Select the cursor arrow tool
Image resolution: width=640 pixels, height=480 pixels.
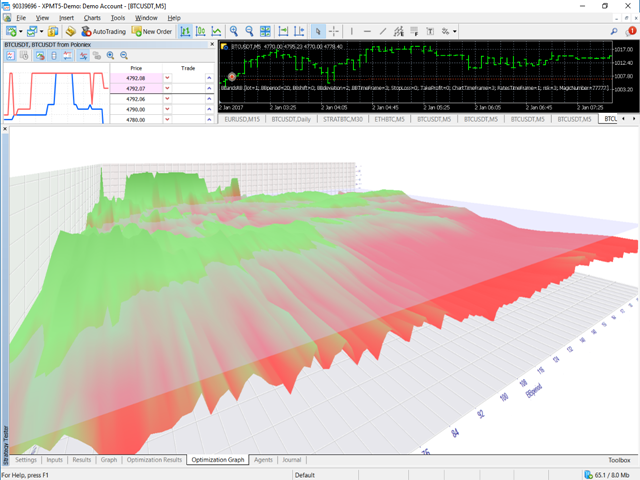click(x=318, y=31)
